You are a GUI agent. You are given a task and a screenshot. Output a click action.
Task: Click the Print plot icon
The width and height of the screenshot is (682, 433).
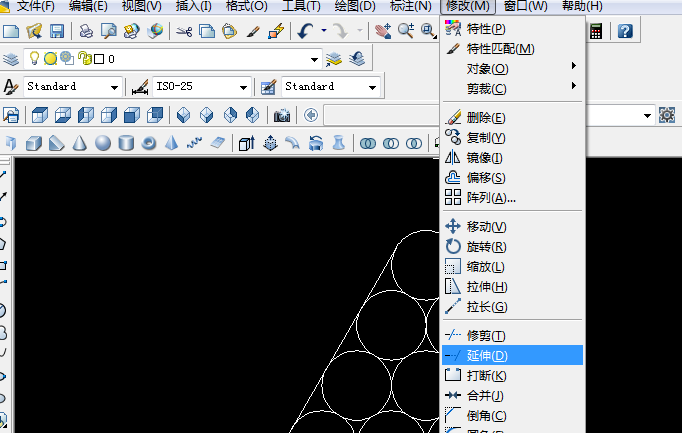[x=86, y=31]
